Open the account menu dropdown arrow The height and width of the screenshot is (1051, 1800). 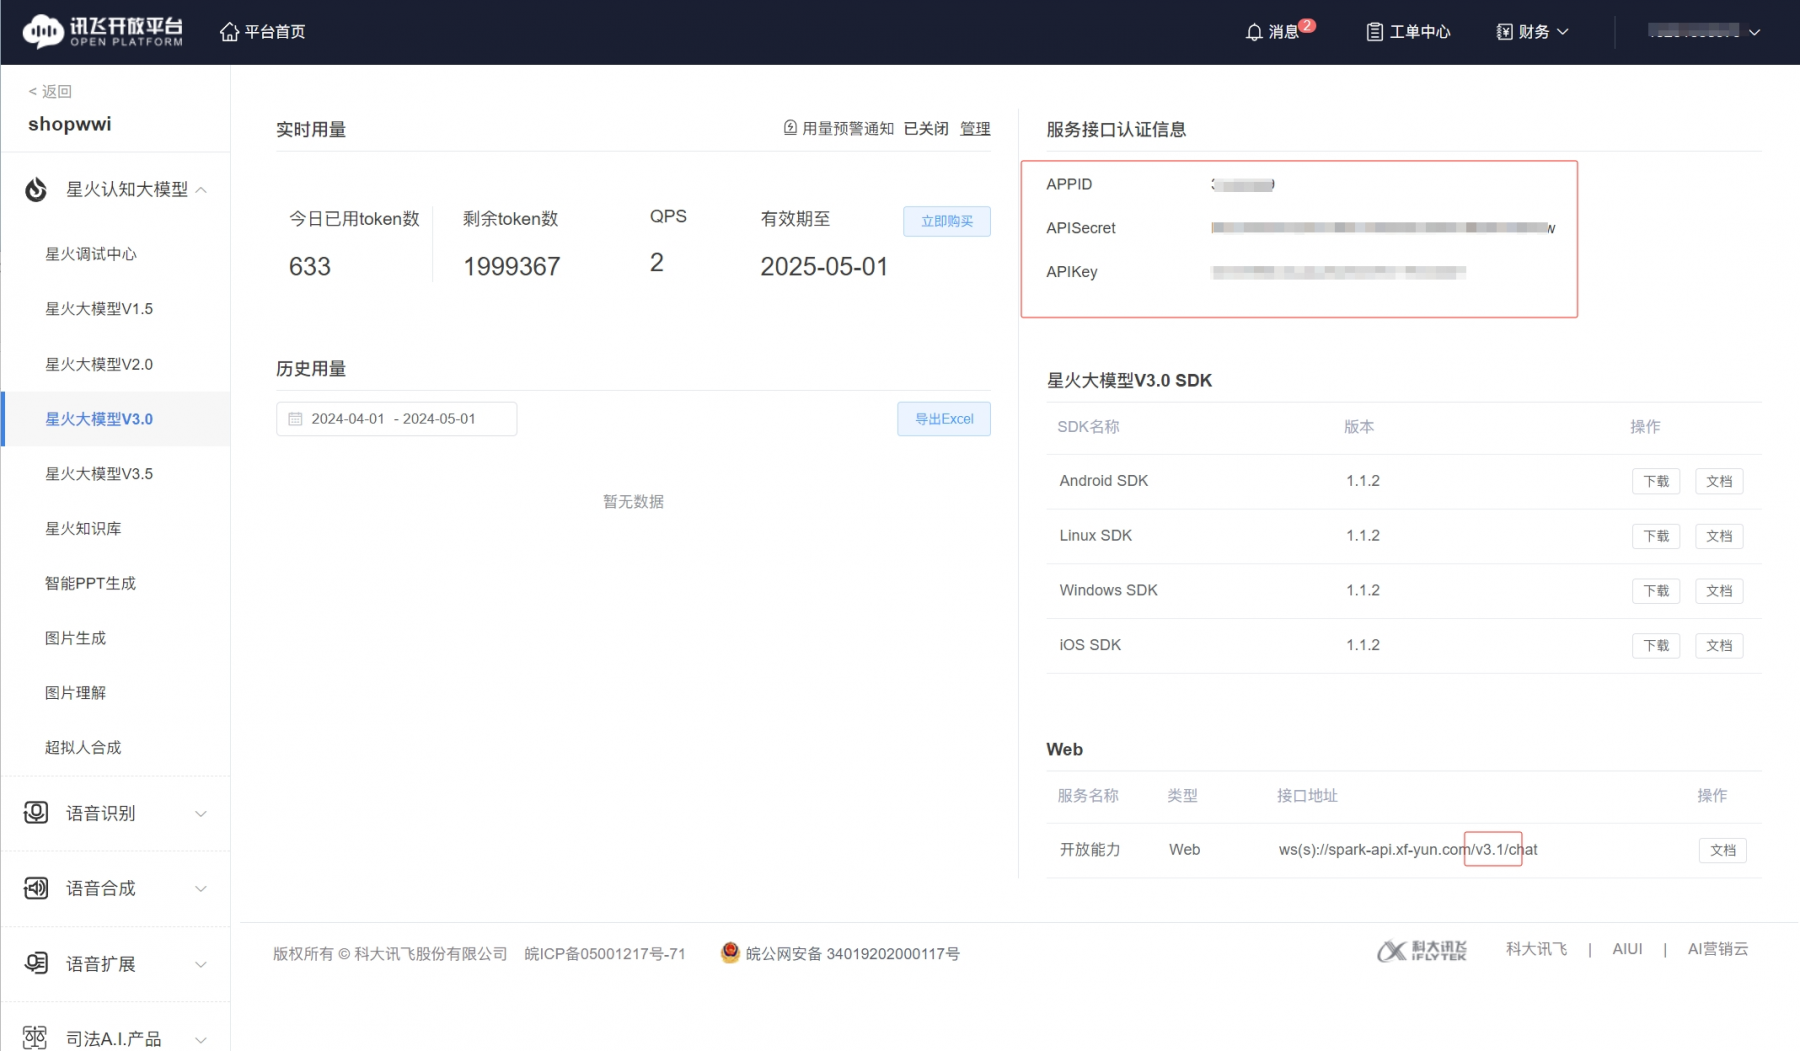pos(1754,32)
